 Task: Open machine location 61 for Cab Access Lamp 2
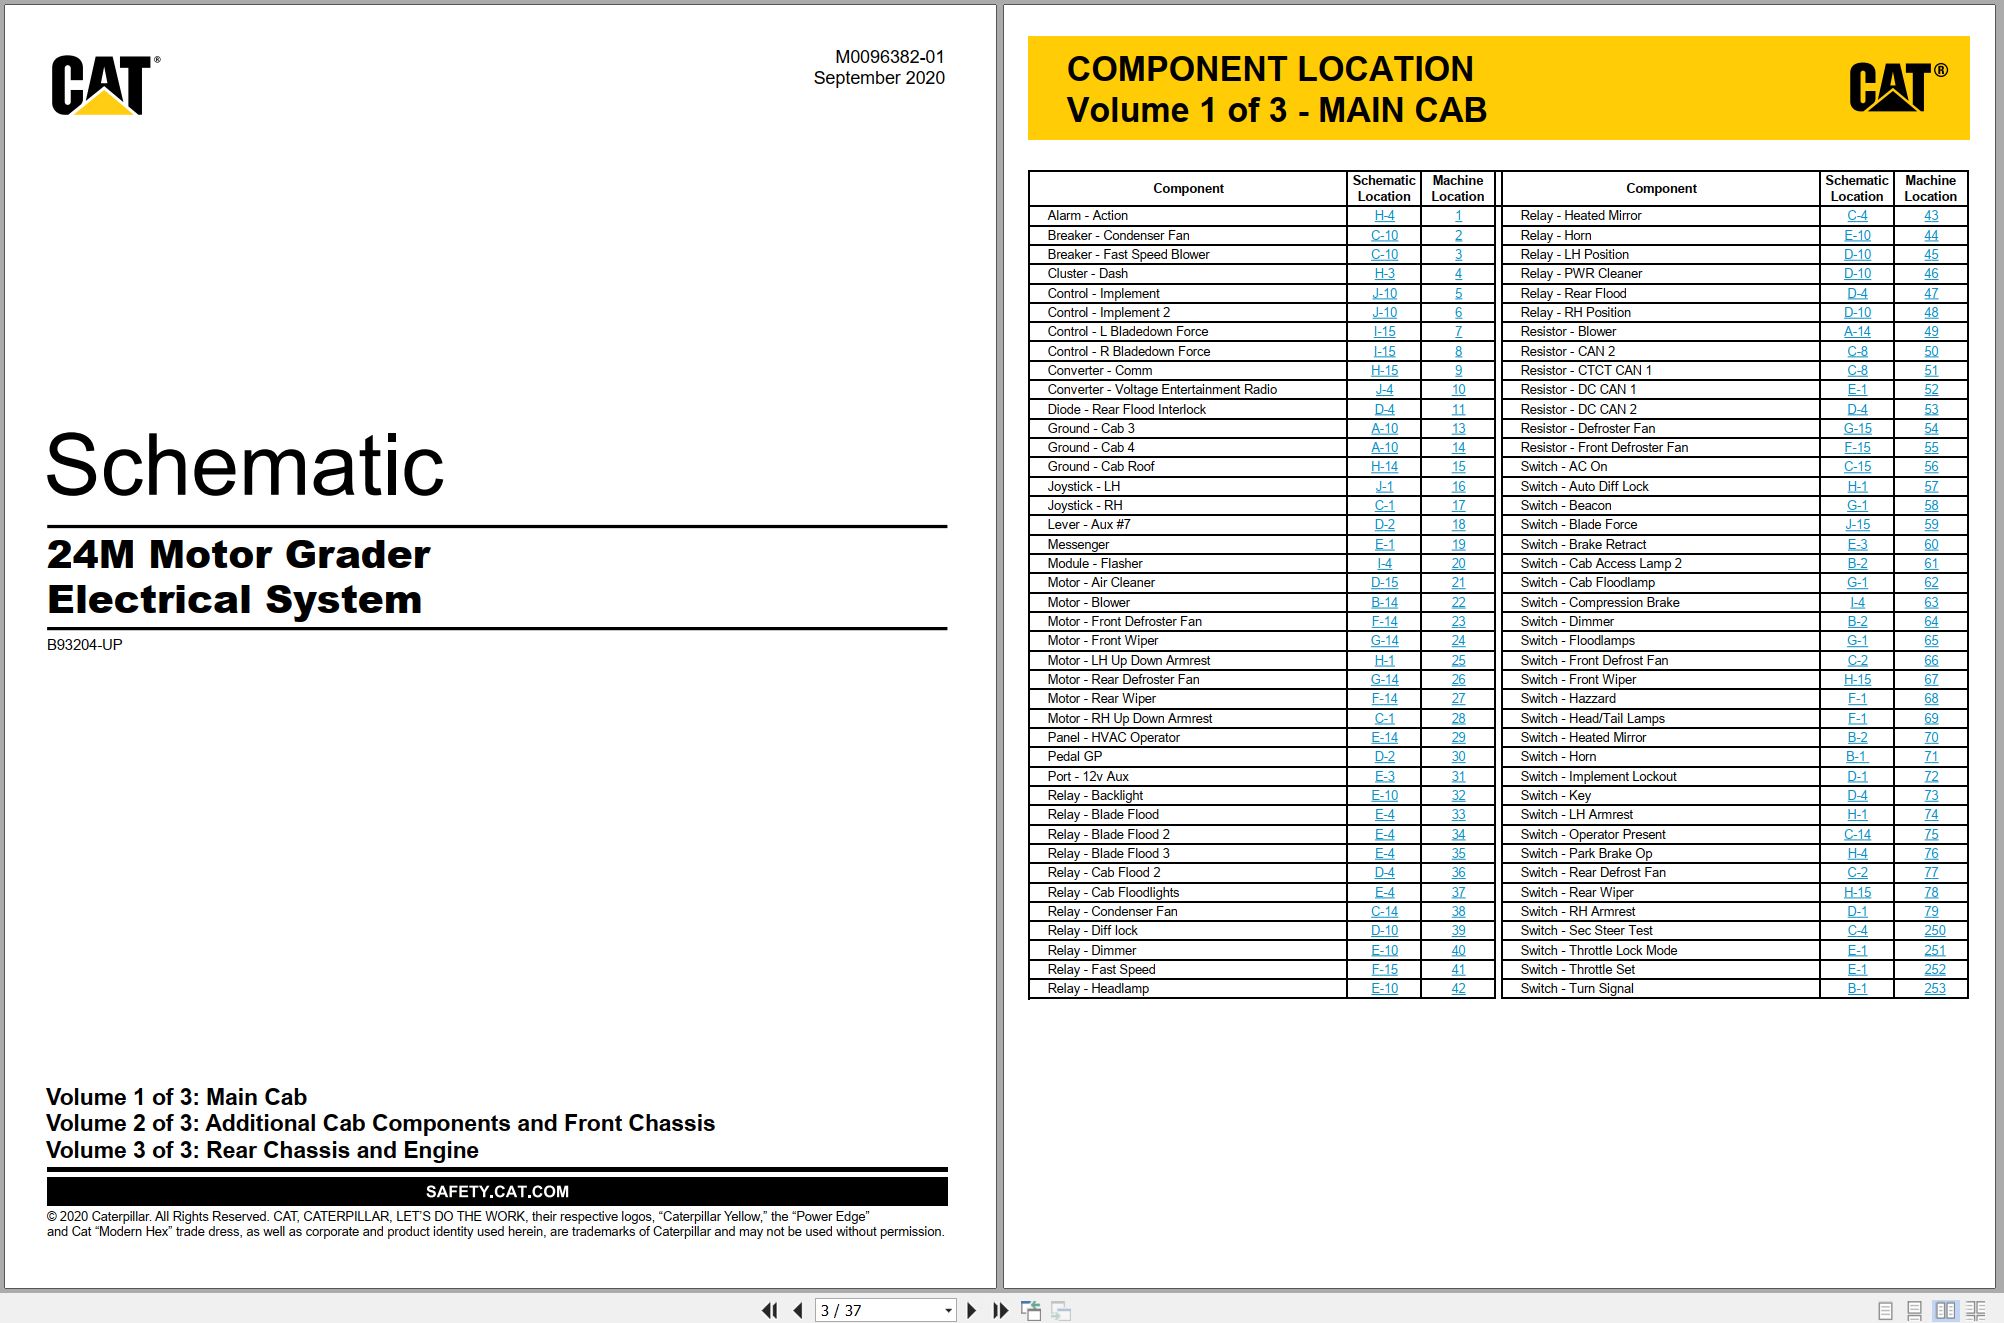coord(1931,564)
